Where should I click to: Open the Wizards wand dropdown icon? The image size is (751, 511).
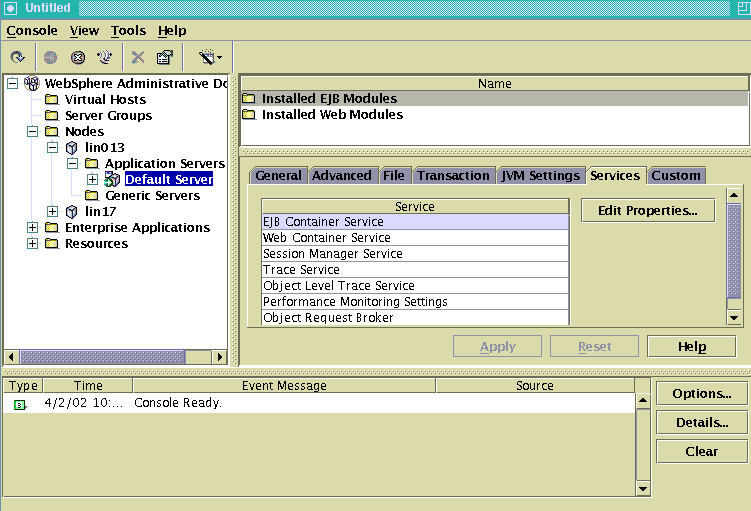(210, 57)
